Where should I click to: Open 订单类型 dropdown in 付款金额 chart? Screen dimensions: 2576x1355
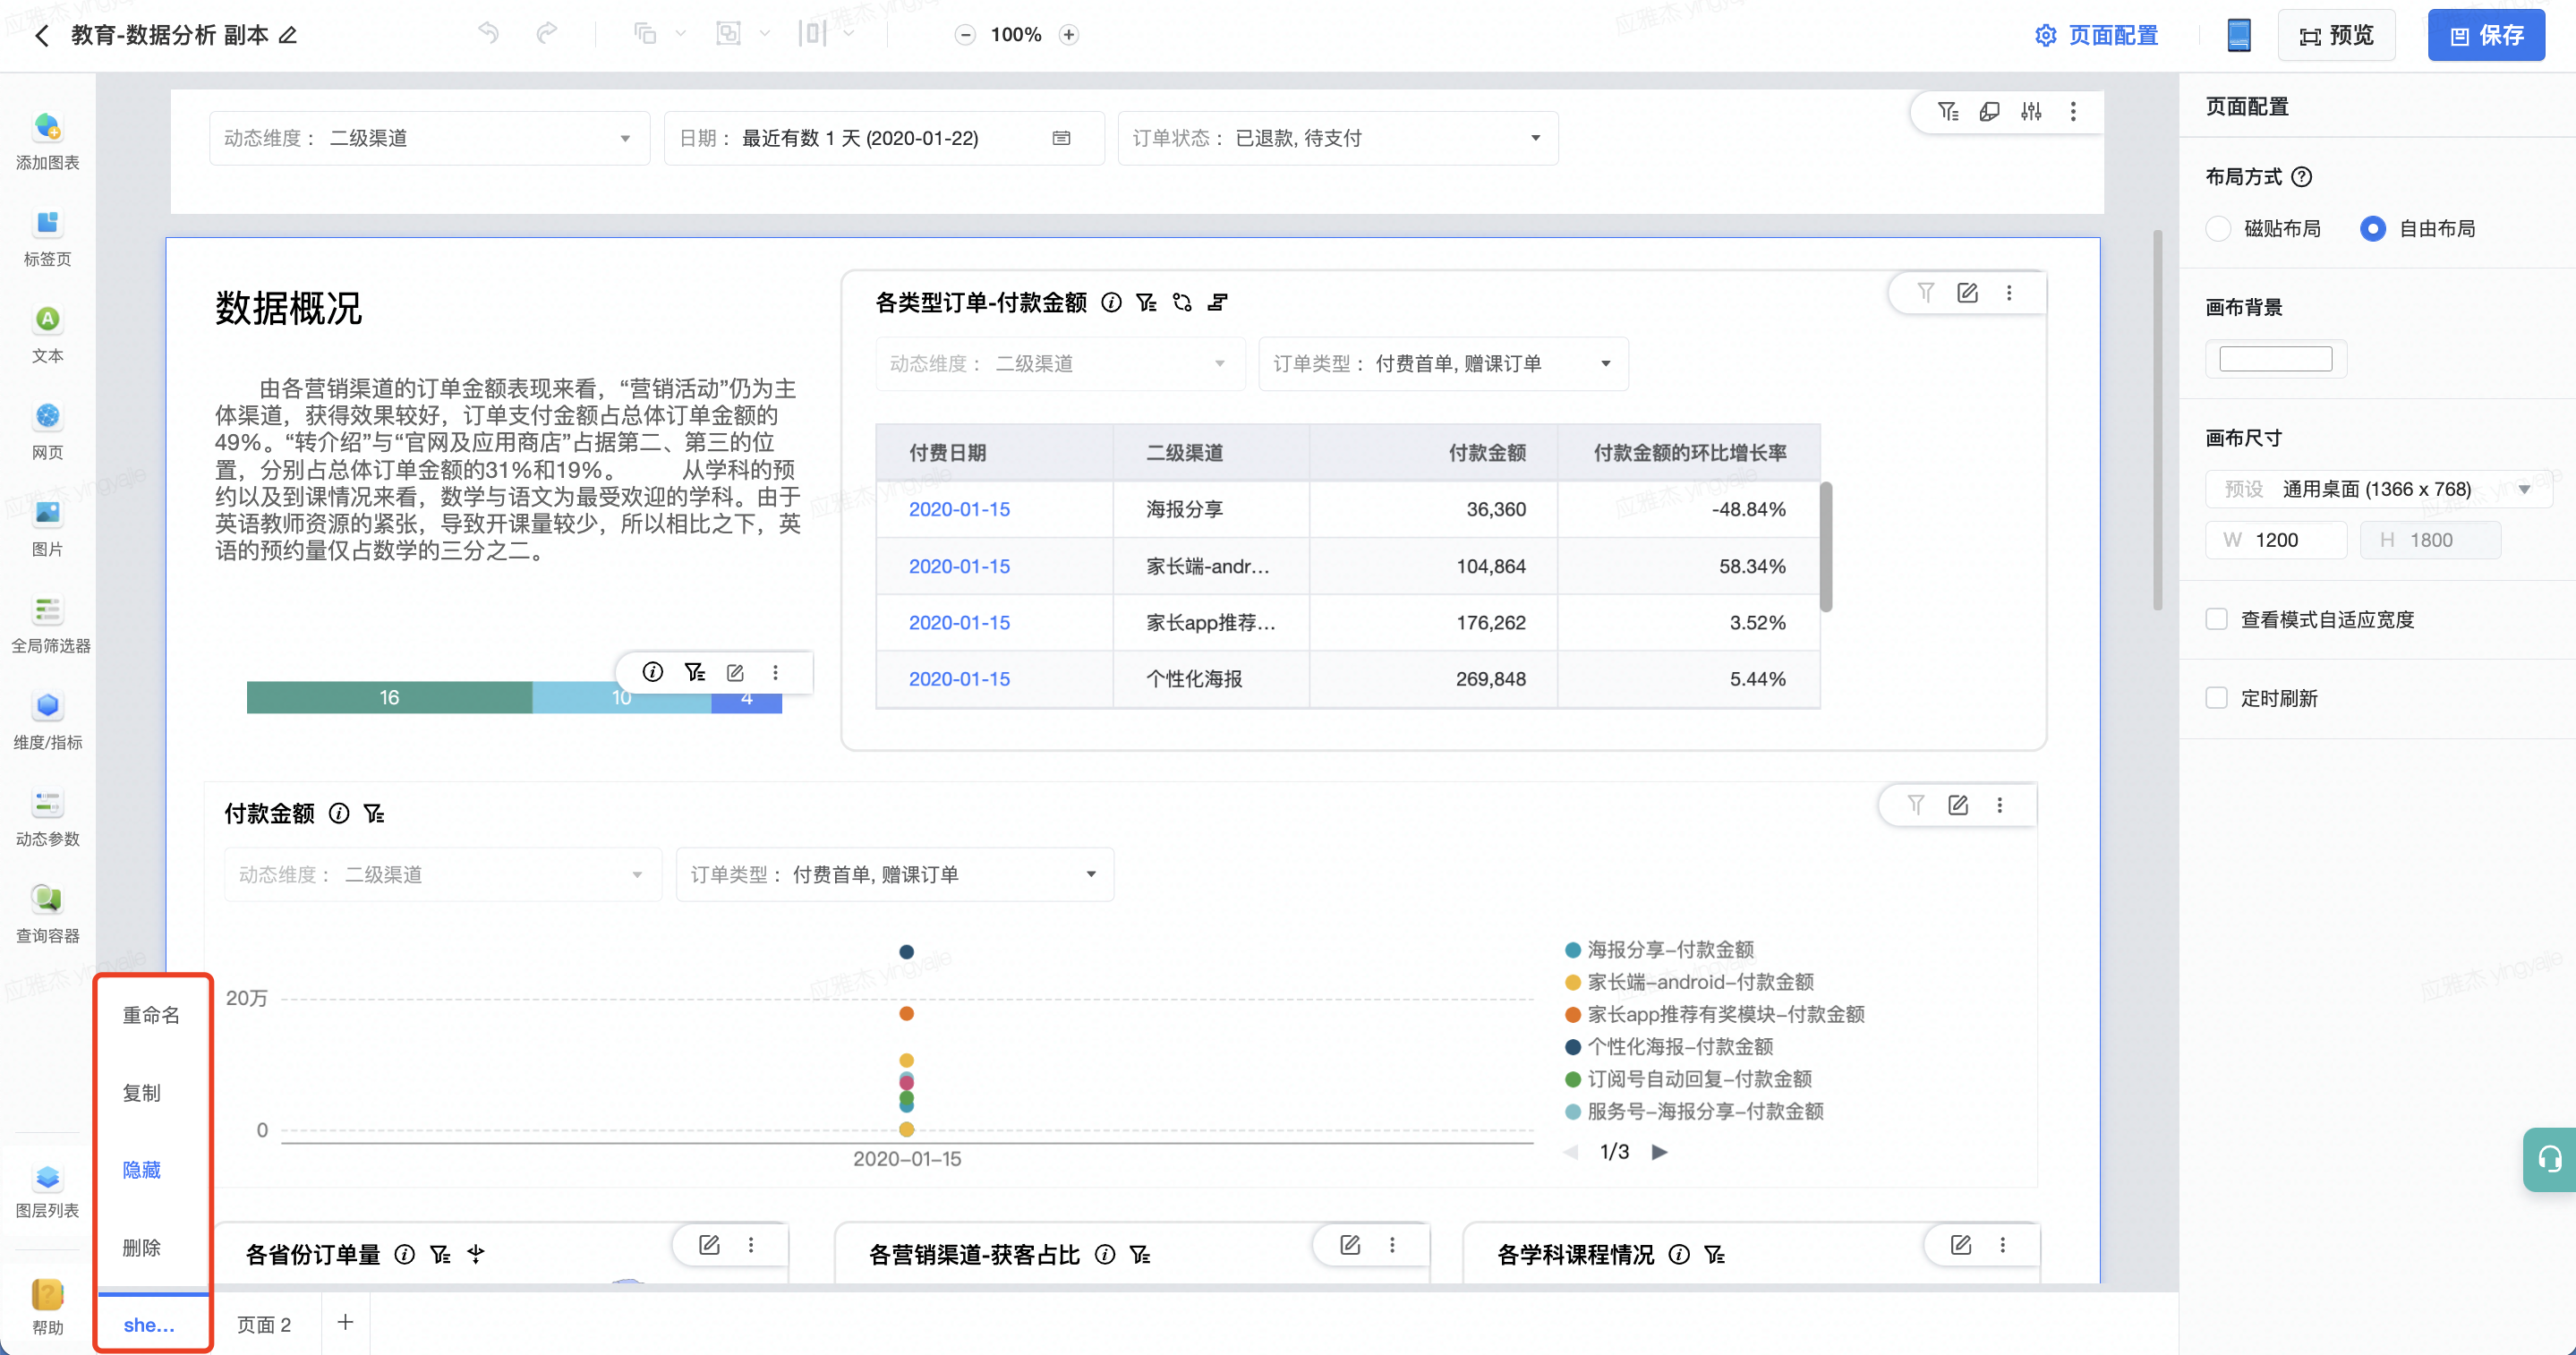tap(895, 874)
